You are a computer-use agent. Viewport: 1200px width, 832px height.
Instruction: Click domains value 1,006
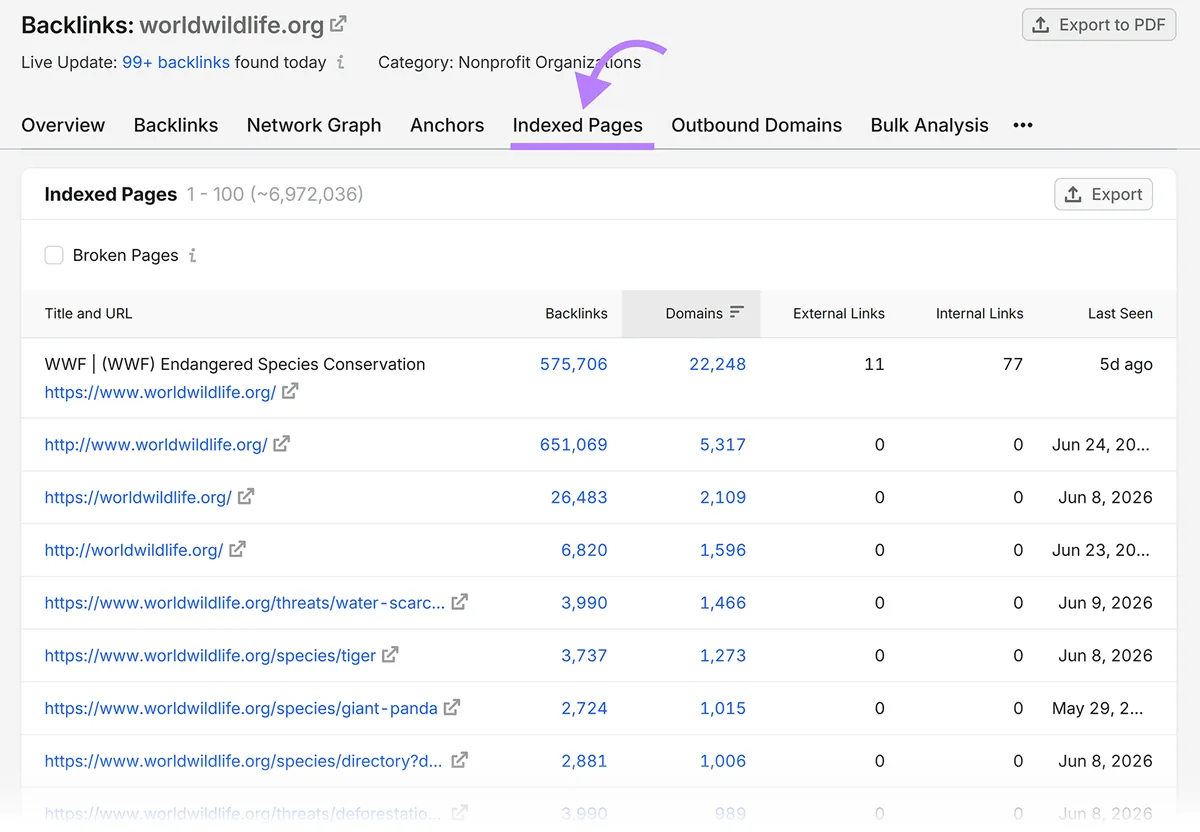[723, 761]
